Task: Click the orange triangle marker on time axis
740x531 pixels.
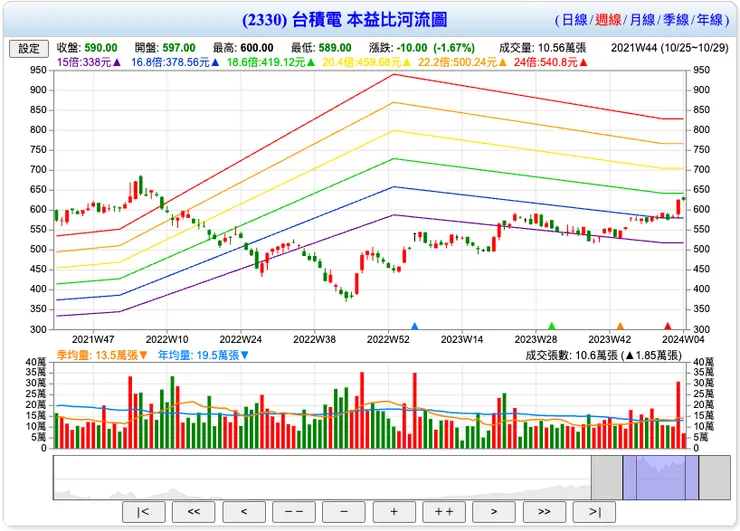Action: tap(620, 326)
